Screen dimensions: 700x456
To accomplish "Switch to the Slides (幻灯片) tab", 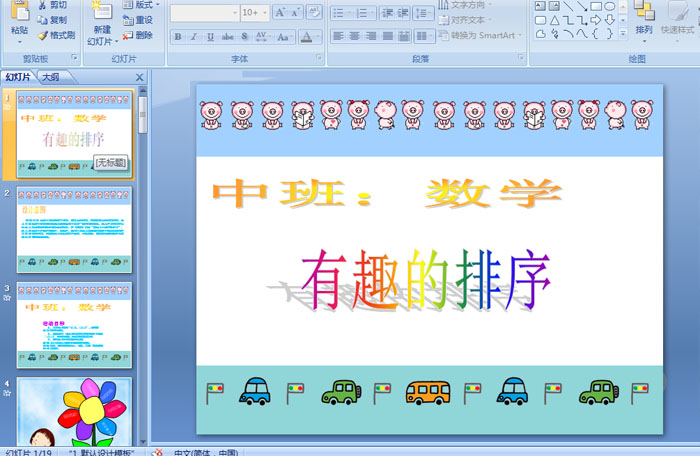I will point(17,77).
